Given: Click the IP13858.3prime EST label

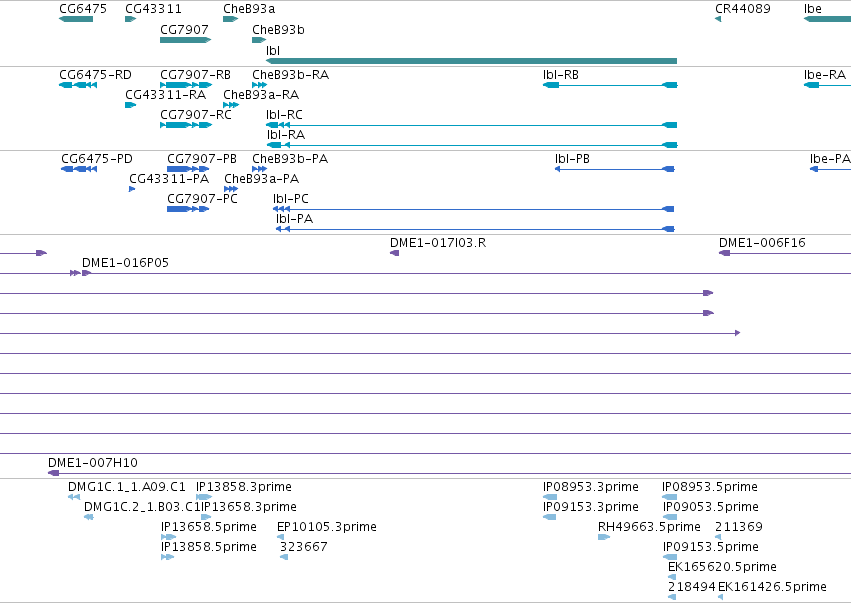Looking at the screenshot, I should [244, 487].
